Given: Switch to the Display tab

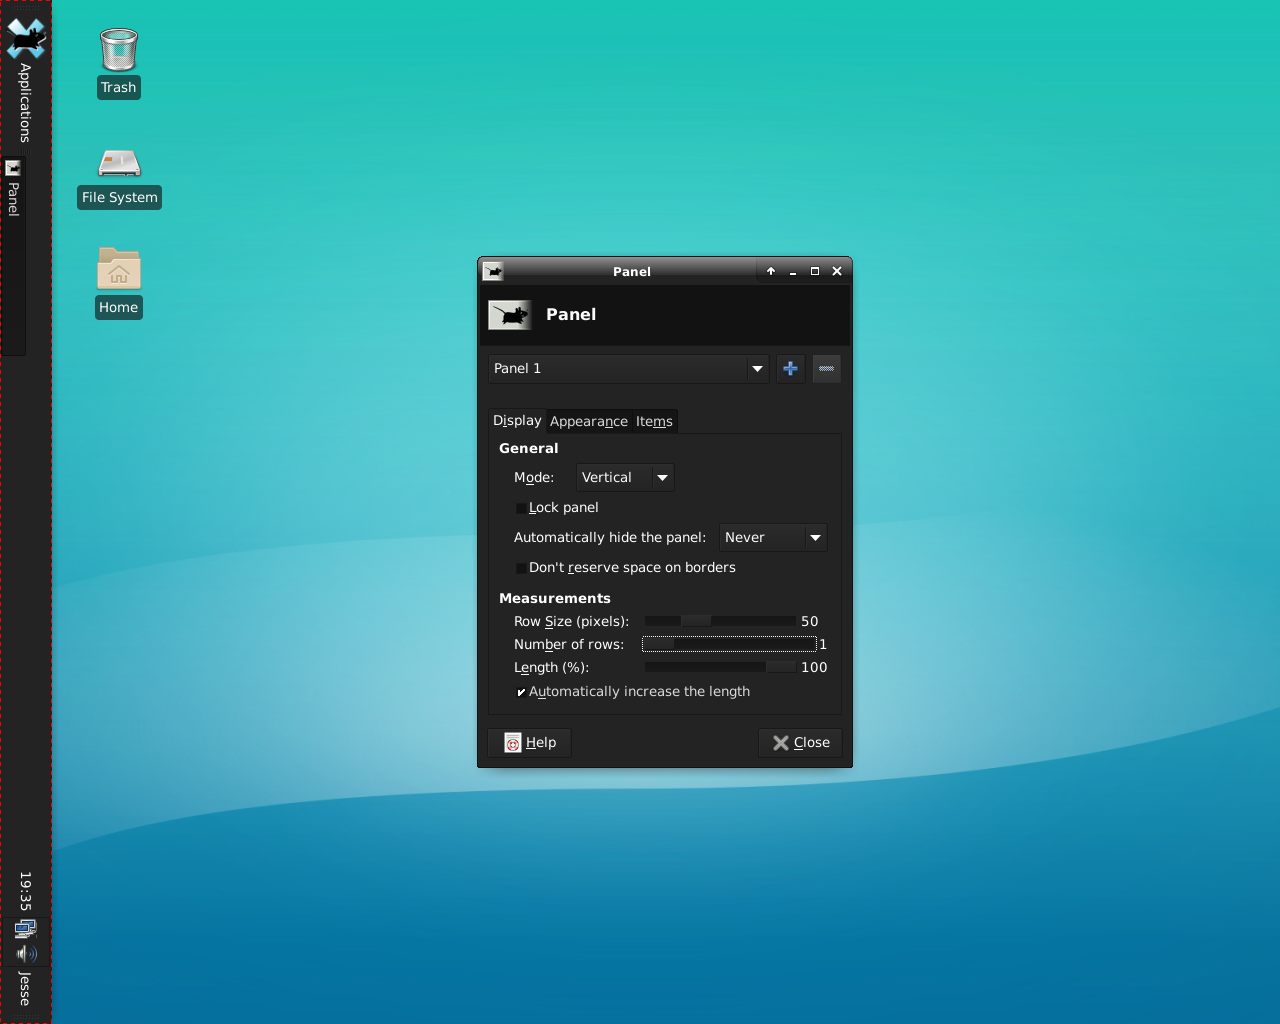Looking at the screenshot, I should pos(517,421).
